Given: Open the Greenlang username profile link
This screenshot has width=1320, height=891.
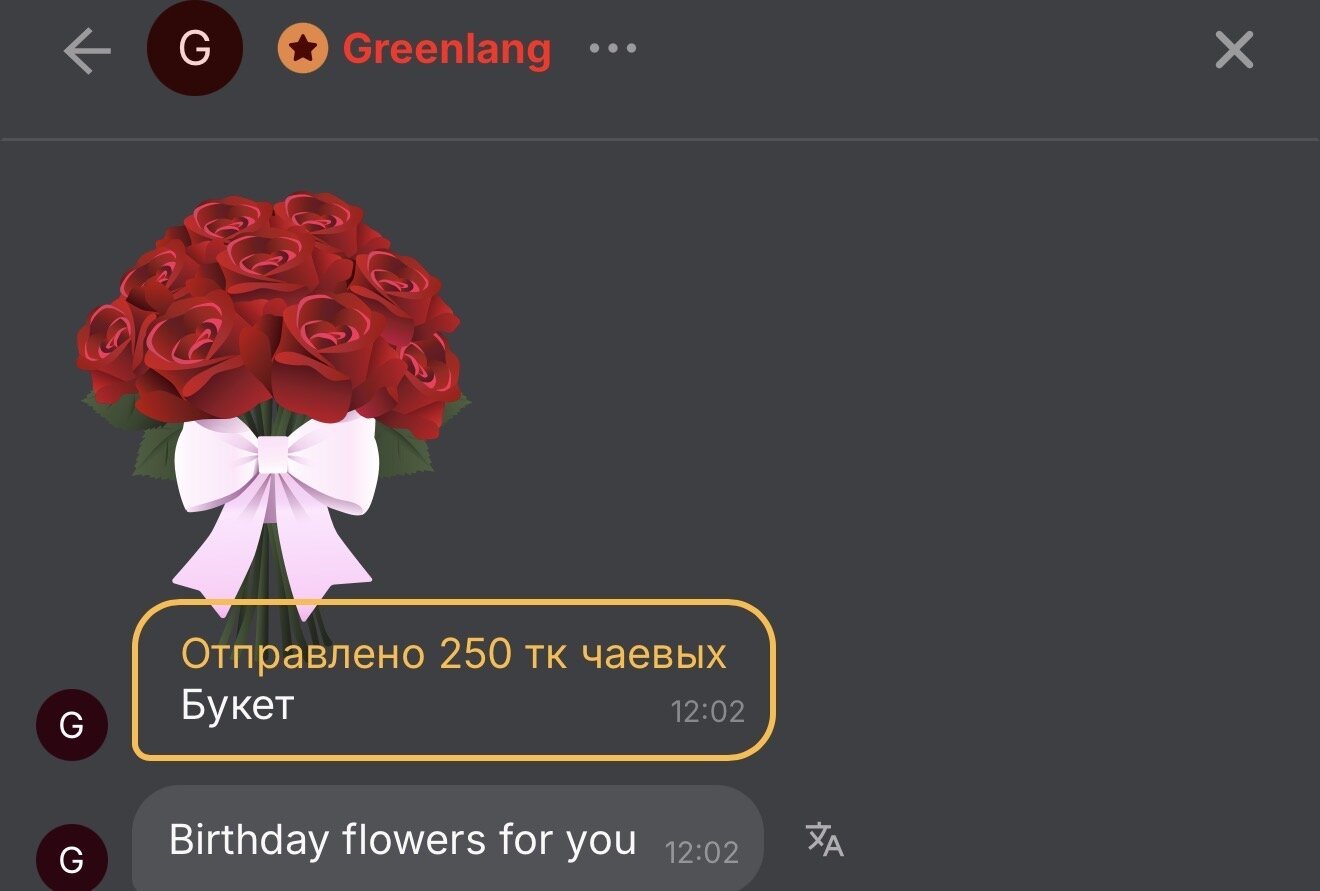Looking at the screenshot, I should pos(446,48).
